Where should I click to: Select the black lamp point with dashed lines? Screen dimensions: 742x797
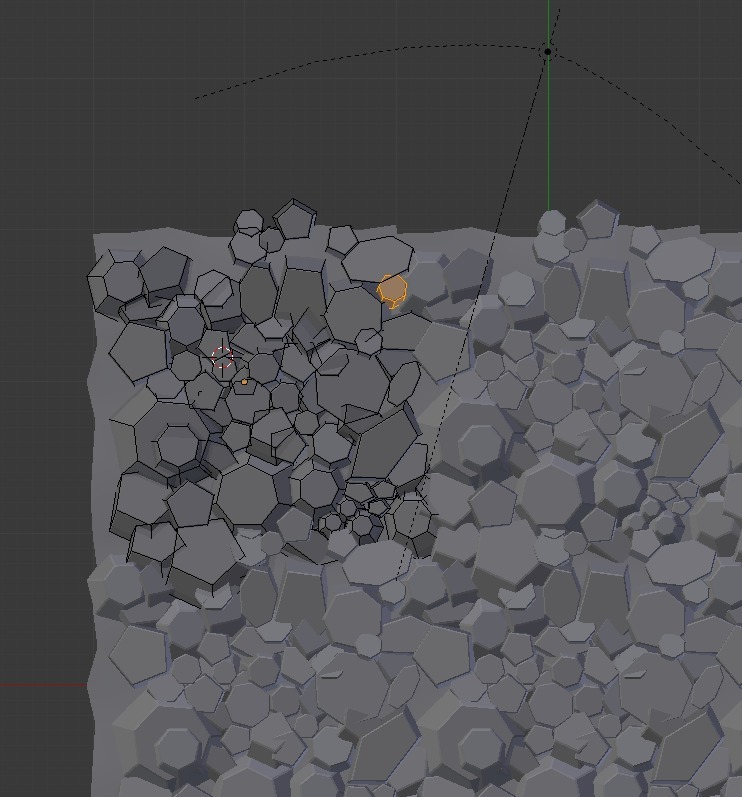click(x=547, y=51)
